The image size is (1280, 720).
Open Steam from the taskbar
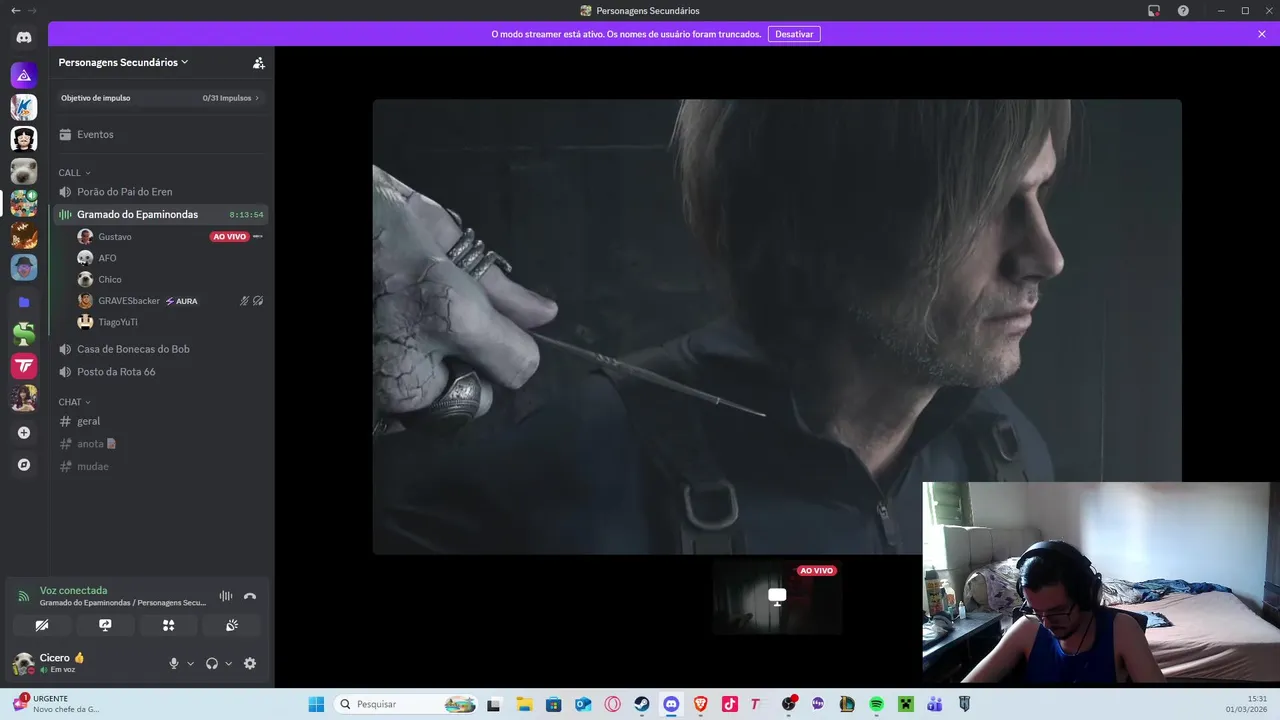(x=642, y=704)
